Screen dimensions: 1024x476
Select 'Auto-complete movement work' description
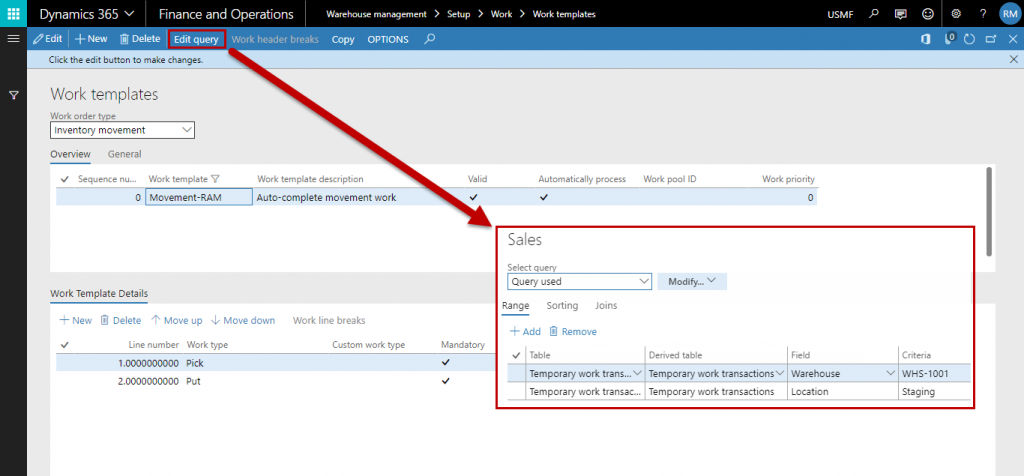pyautogui.click(x=327, y=197)
